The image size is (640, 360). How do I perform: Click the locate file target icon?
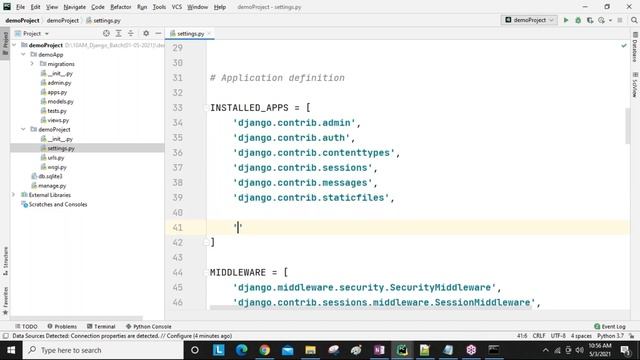(106, 33)
